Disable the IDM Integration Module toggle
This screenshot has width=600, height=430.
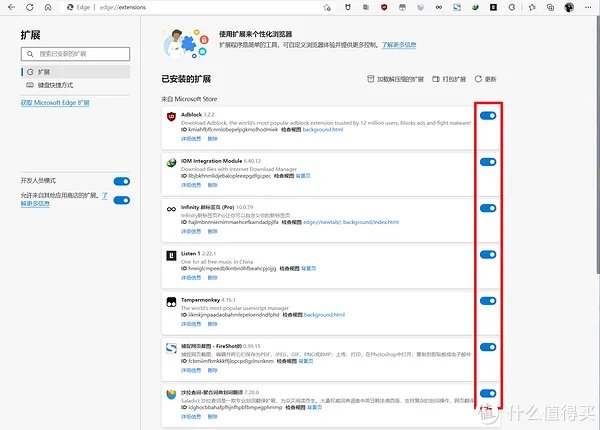488,162
